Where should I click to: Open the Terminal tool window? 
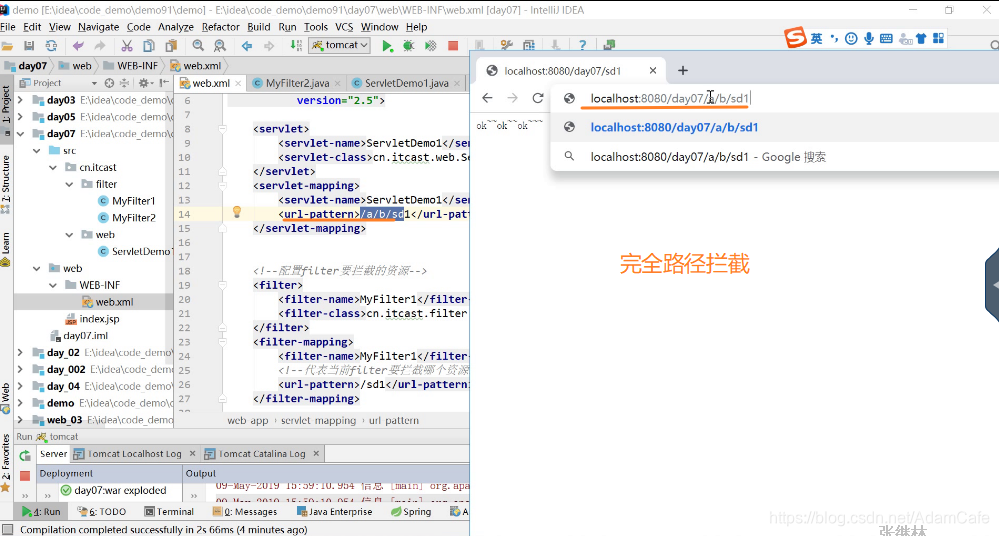pyautogui.click(x=169, y=511)
